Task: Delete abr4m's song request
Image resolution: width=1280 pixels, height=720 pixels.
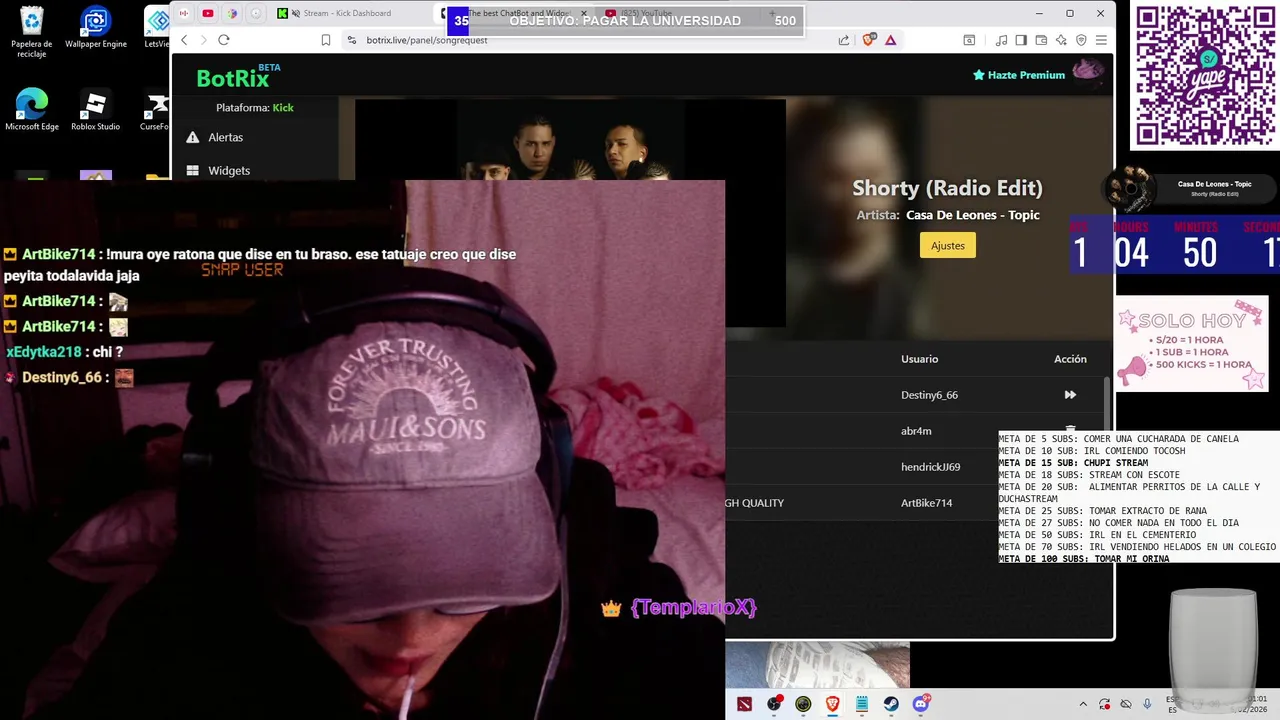Action: tap(1070, 429)
